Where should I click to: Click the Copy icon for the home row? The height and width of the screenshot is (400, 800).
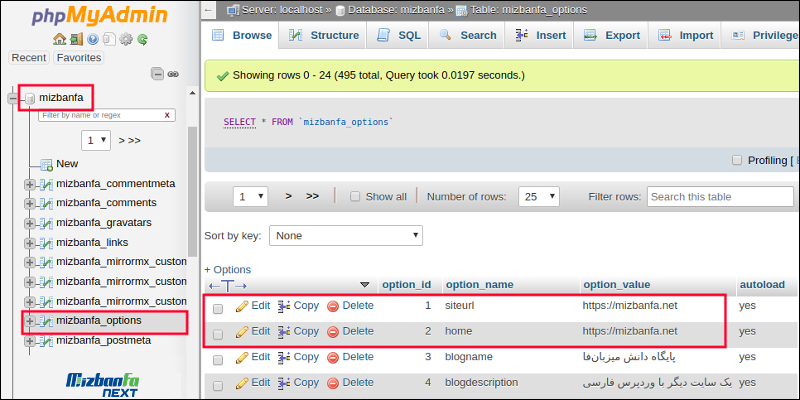284,332
